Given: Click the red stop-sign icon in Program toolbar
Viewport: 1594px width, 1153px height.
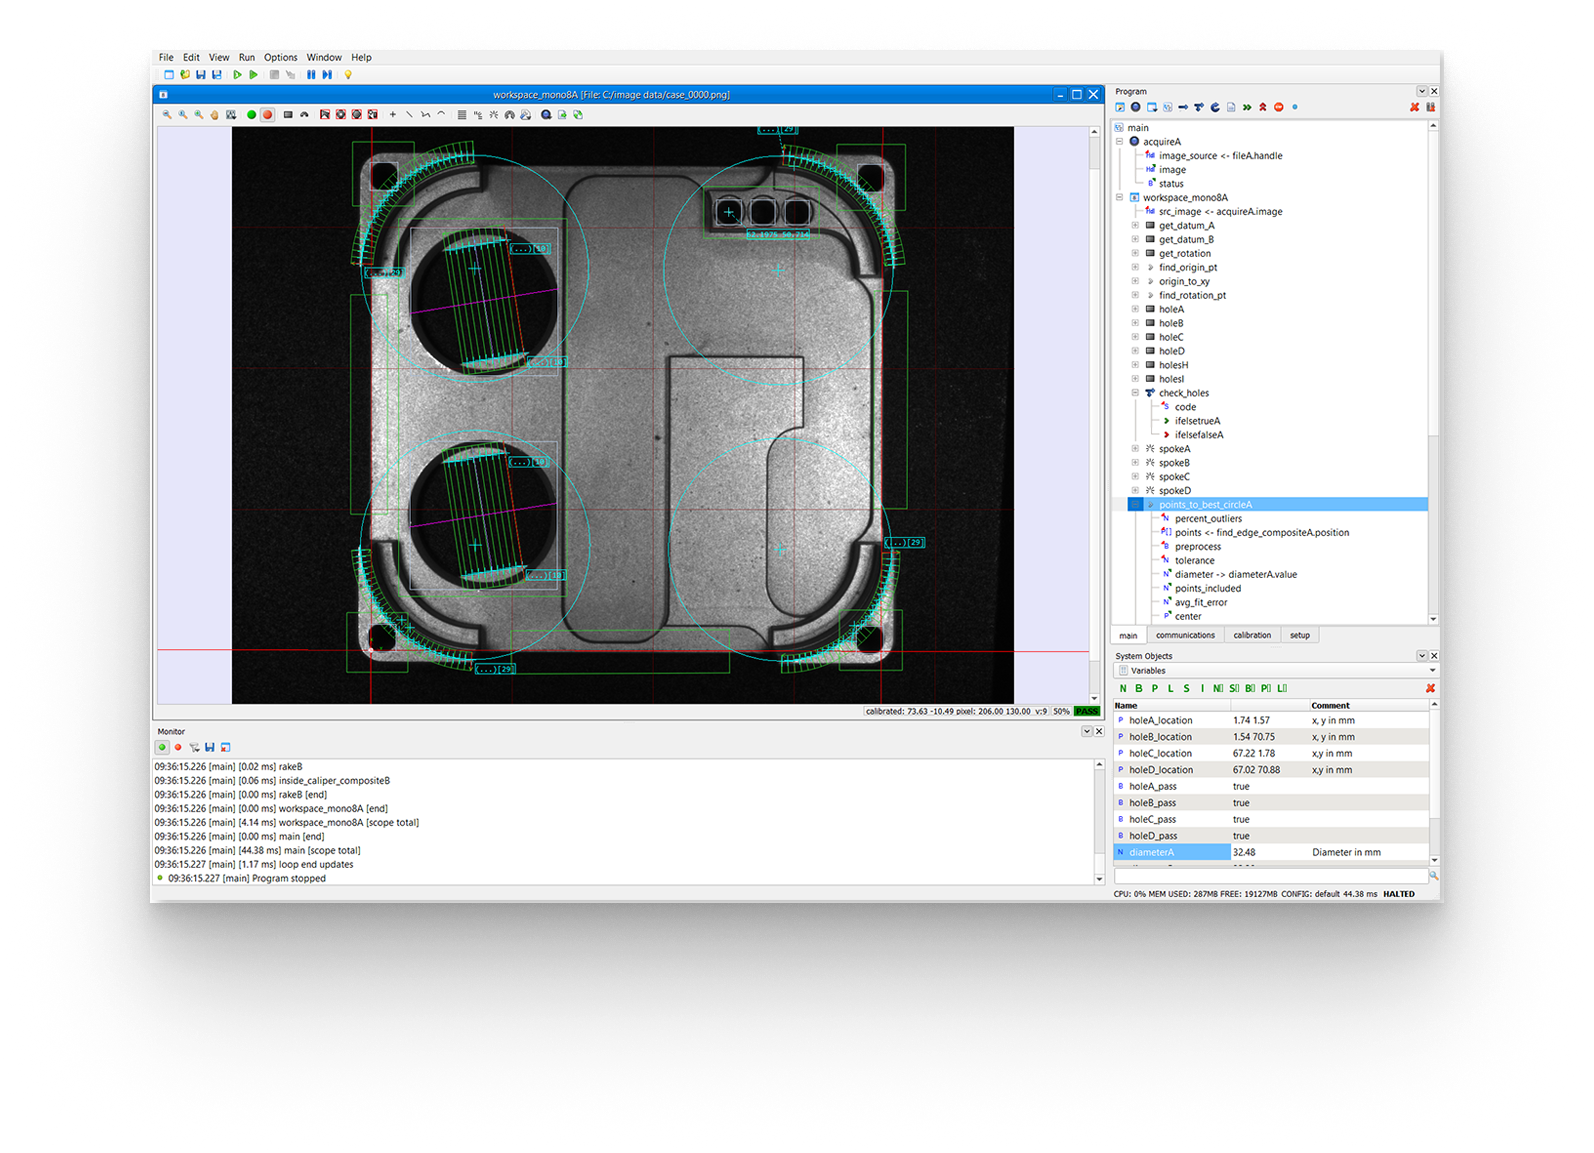Looking at the screenshot, I should pos(1278,107).
